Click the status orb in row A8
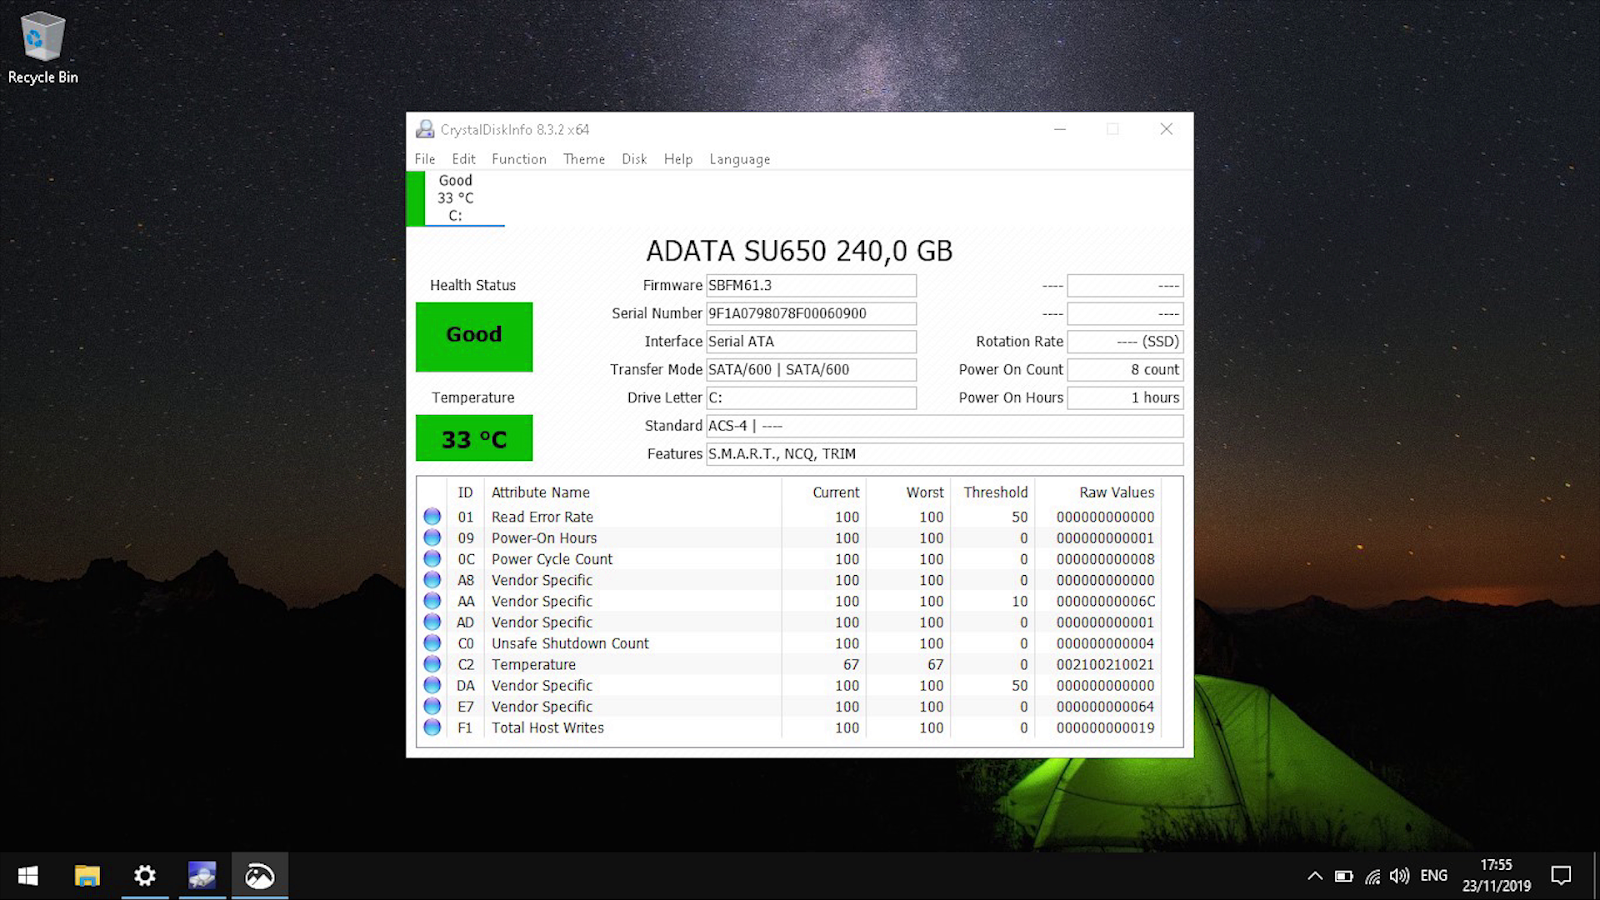This screenshot has height=900, width=1600. point(432,579)
